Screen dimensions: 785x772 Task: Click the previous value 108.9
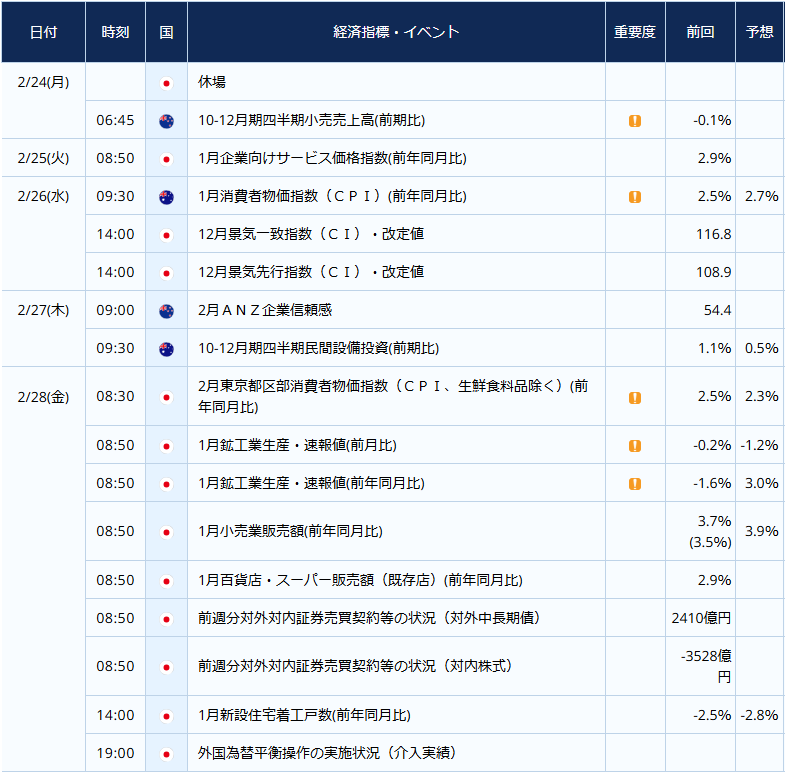pos(713,272)
